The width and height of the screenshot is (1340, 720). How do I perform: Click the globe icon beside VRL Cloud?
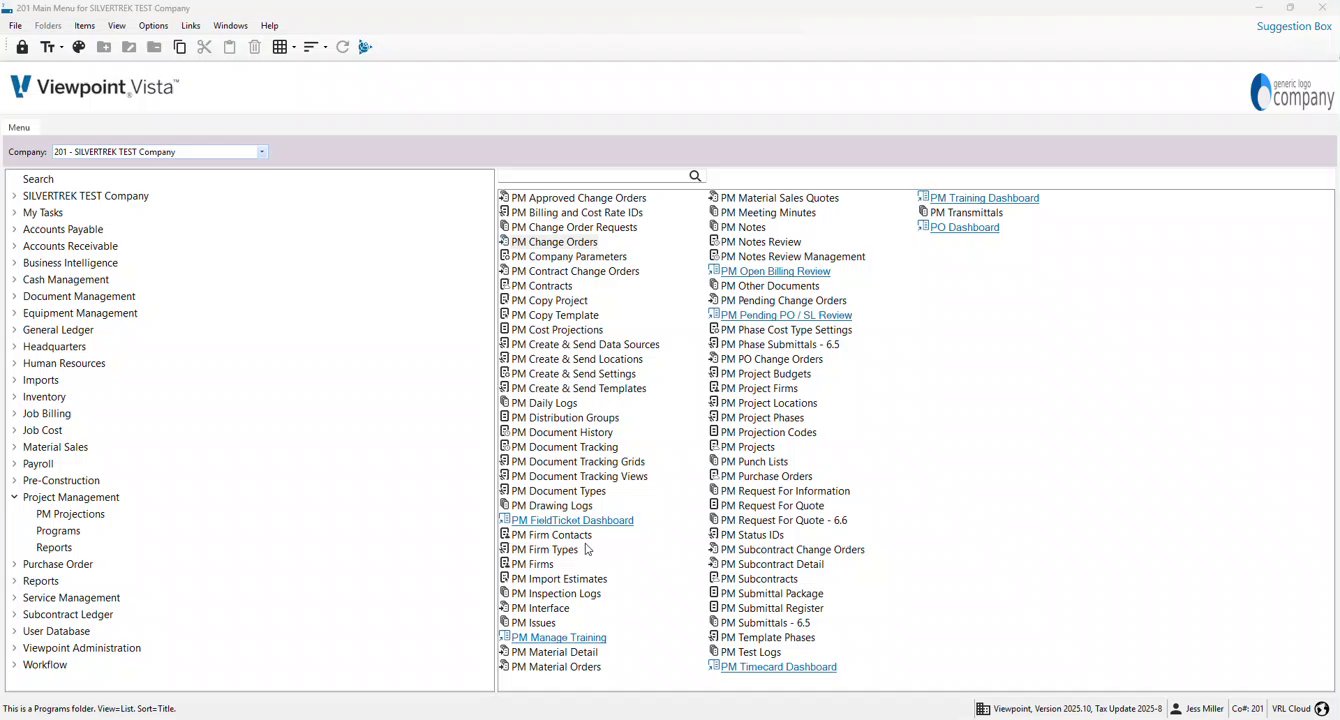1322,709
